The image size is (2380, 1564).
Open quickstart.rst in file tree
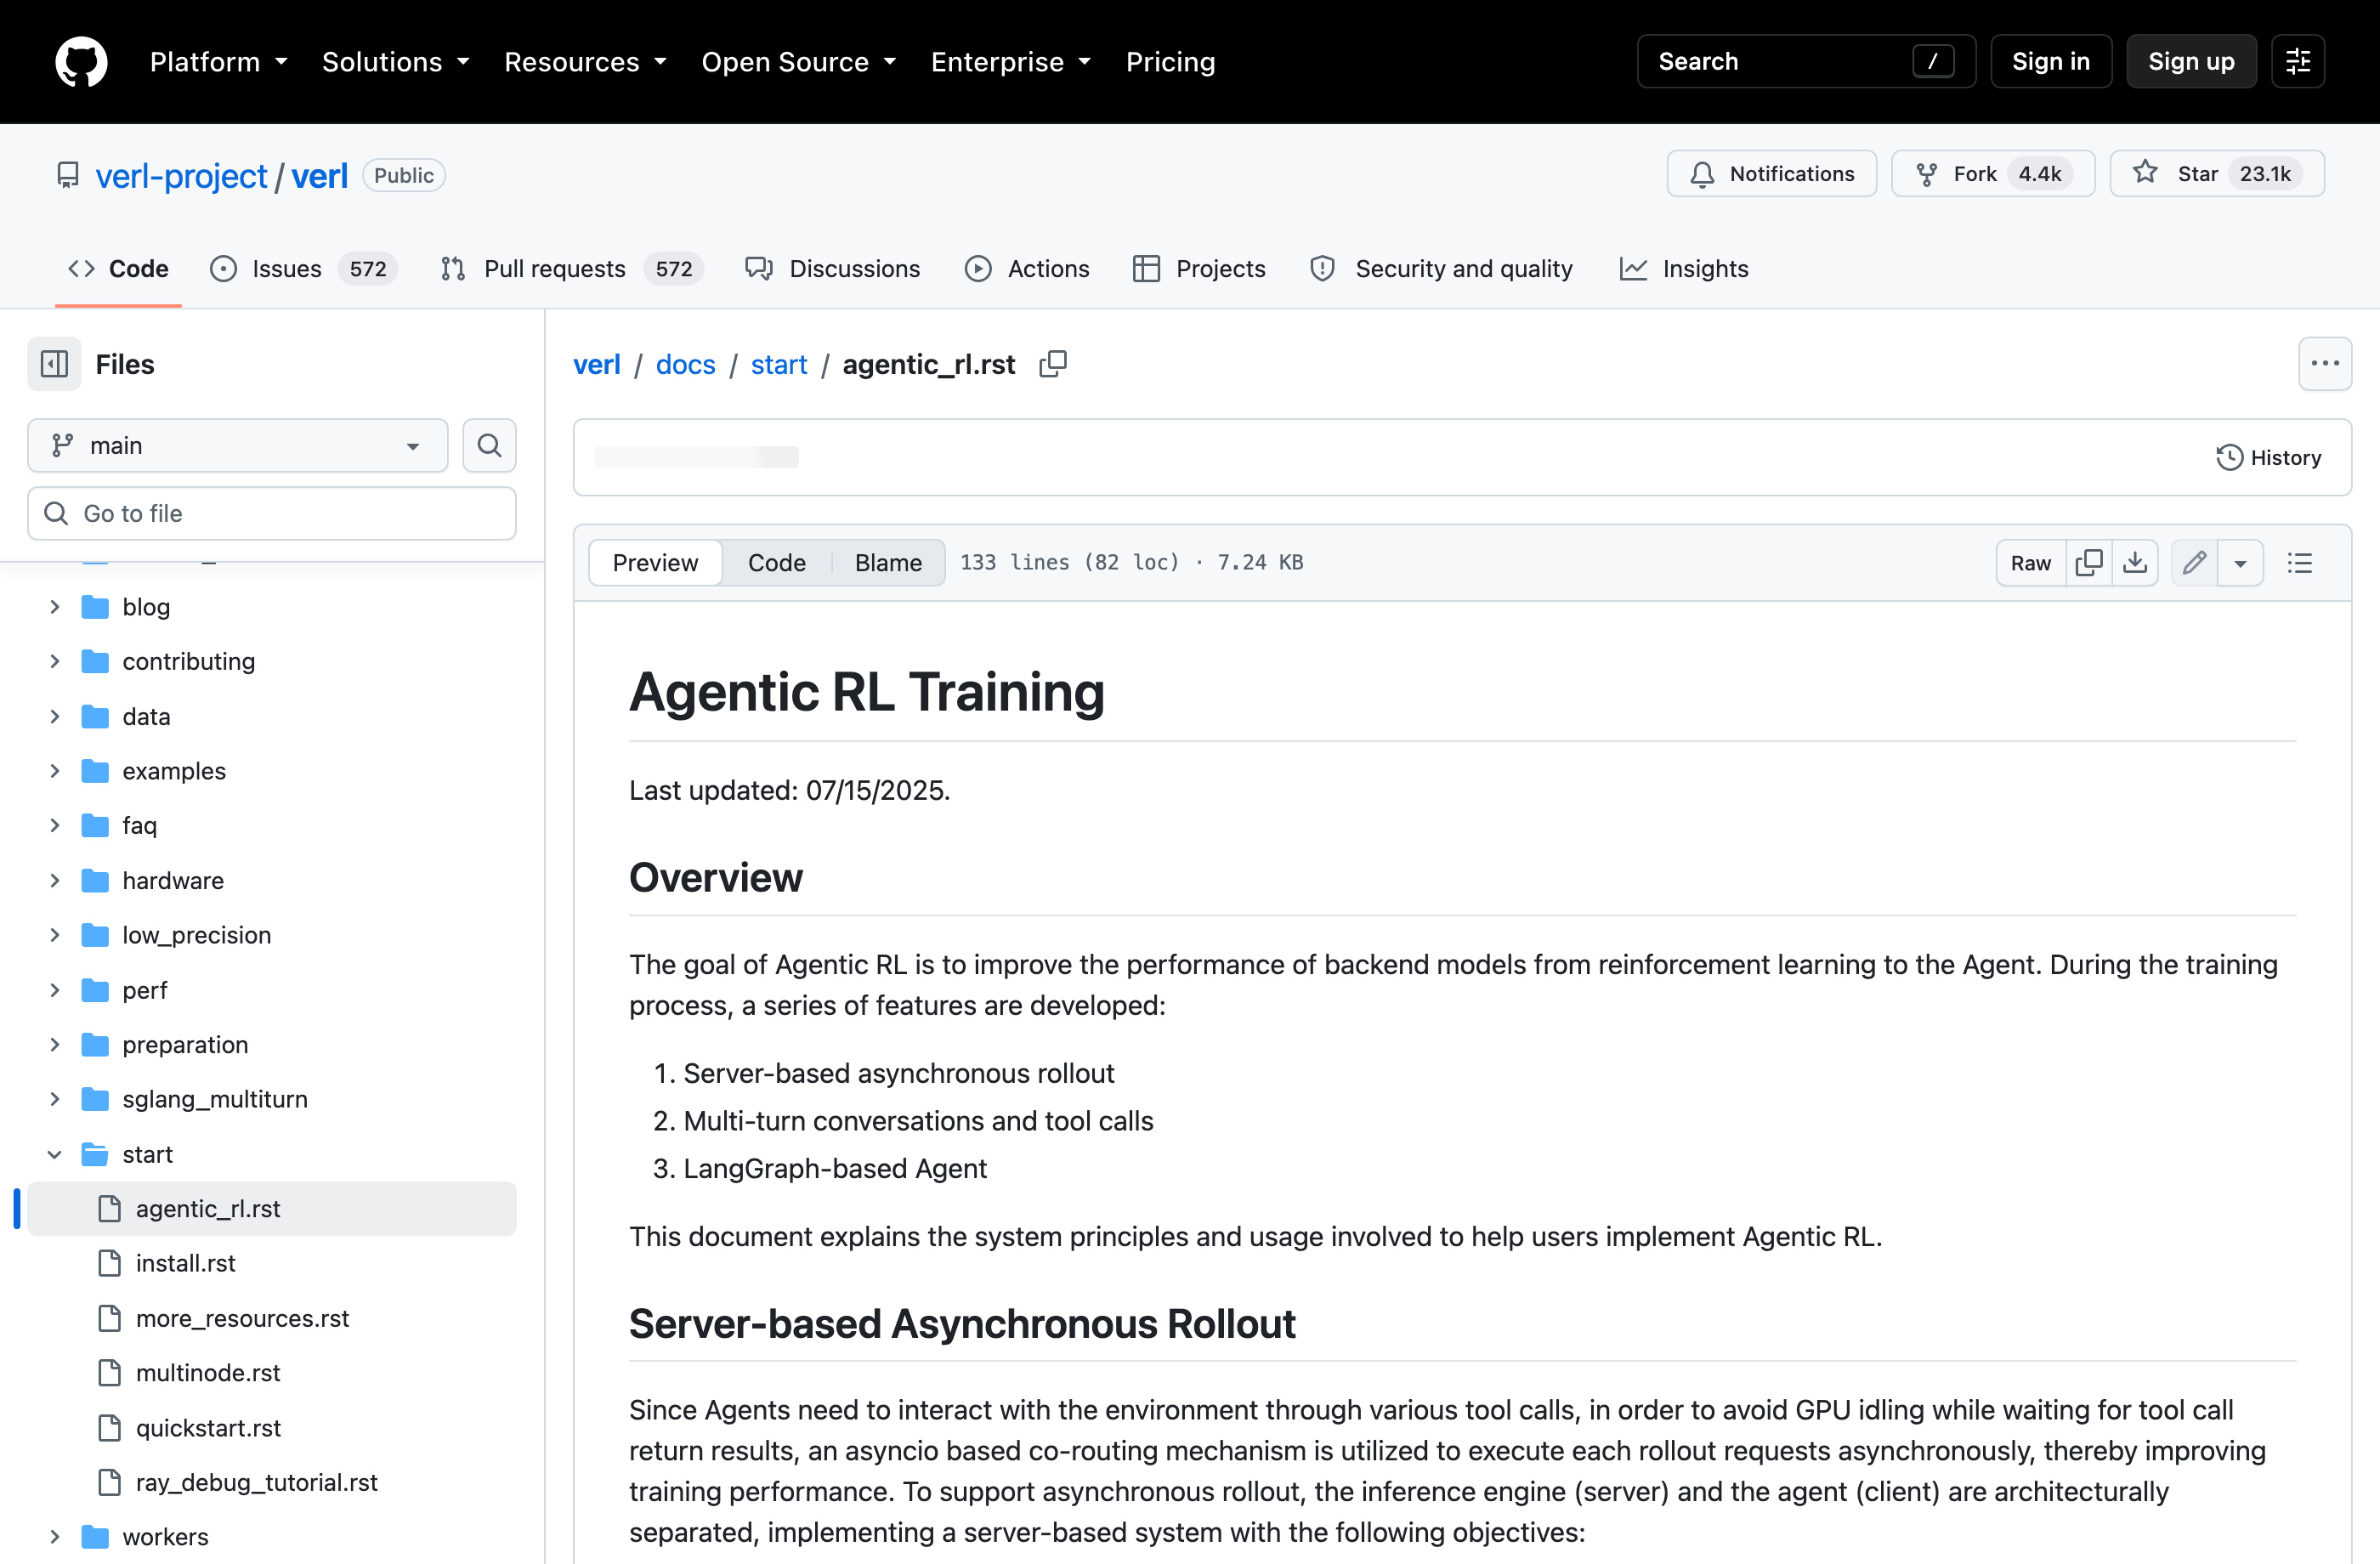pos(272,1428)
